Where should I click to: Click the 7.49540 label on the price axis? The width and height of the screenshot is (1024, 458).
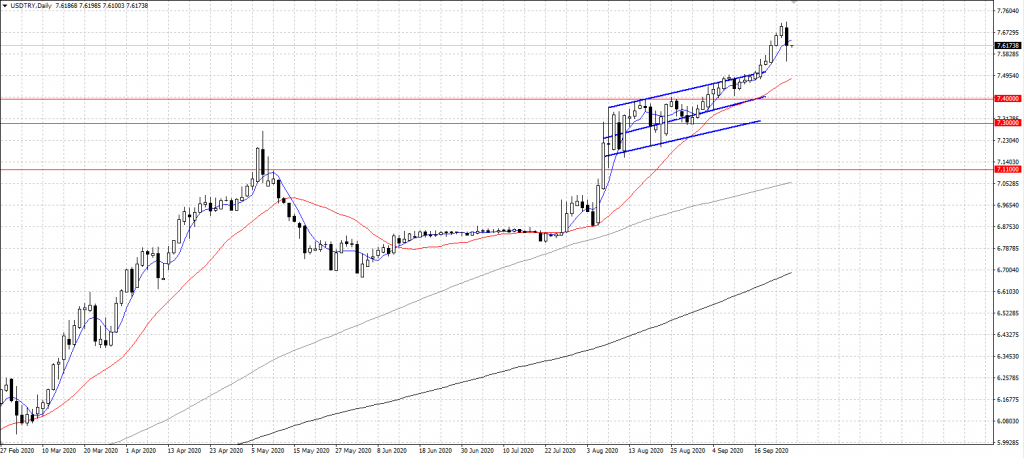point(1008,76)
